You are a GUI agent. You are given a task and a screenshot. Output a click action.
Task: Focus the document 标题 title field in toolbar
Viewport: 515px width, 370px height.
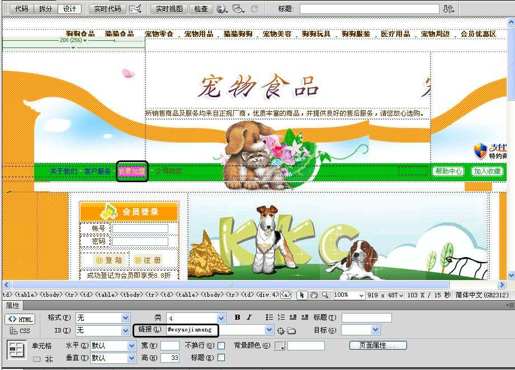point(369,9)
